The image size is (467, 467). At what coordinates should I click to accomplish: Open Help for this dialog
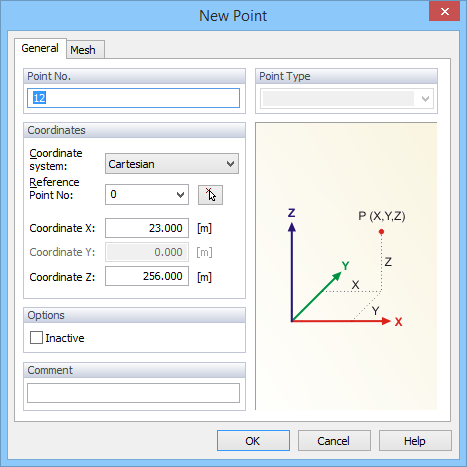click(x=415, y=441)
